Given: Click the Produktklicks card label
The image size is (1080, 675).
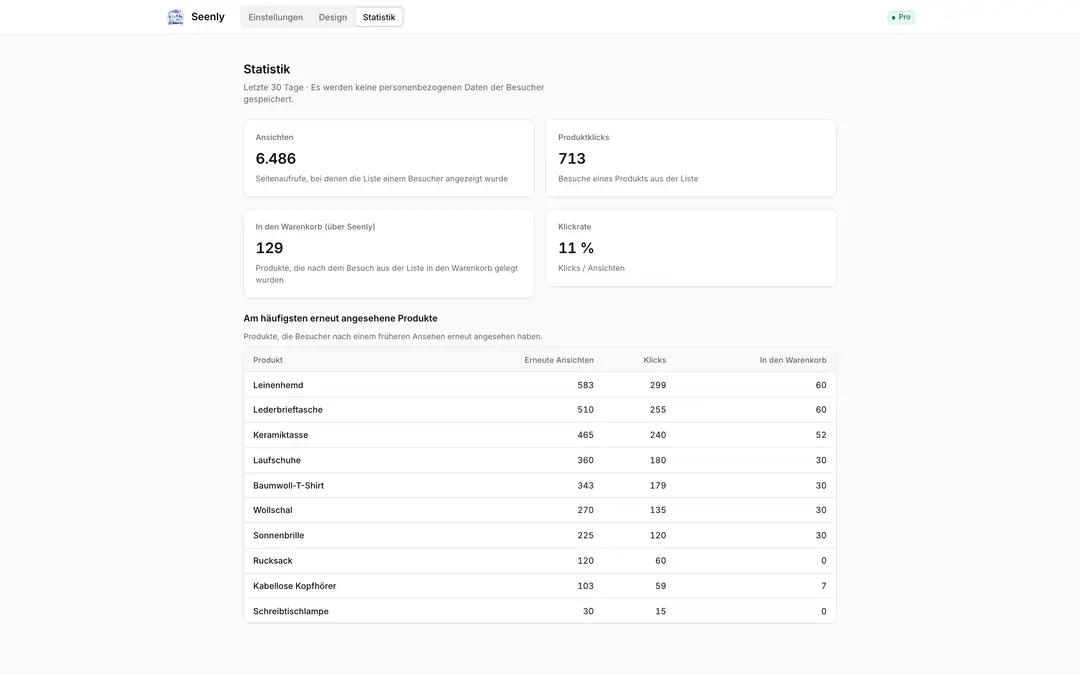Looking at the screenshot, I should point(583,138).
